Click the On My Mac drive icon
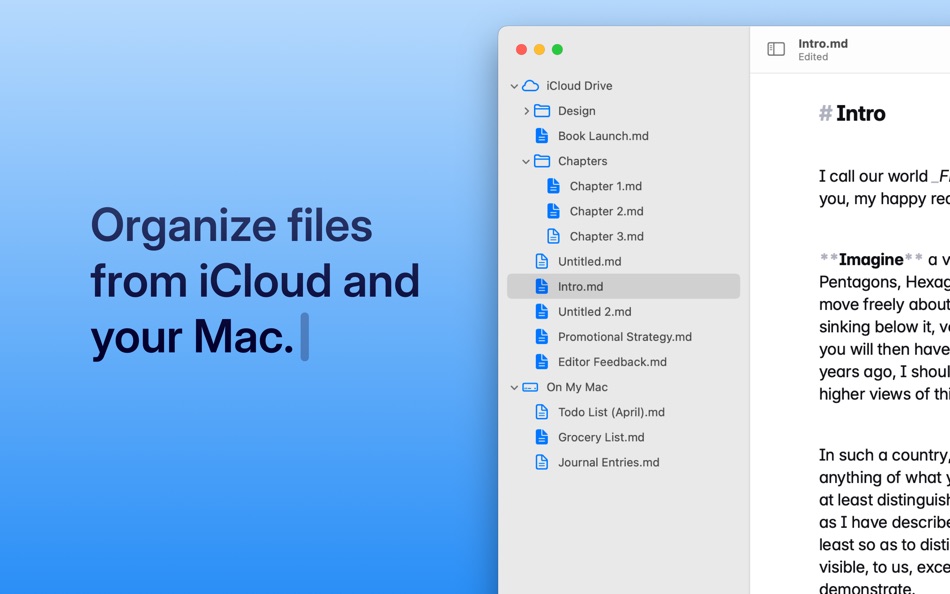The image size is (950, 594). (x=530, y=387)
